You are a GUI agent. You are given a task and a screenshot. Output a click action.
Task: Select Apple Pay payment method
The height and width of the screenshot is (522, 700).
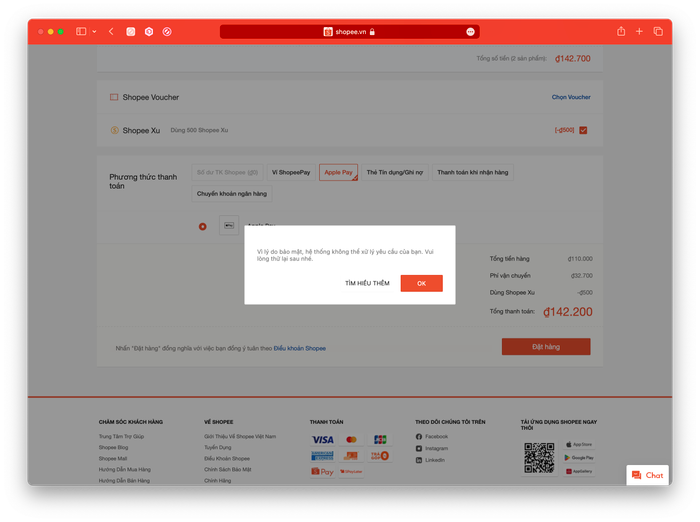338,172
